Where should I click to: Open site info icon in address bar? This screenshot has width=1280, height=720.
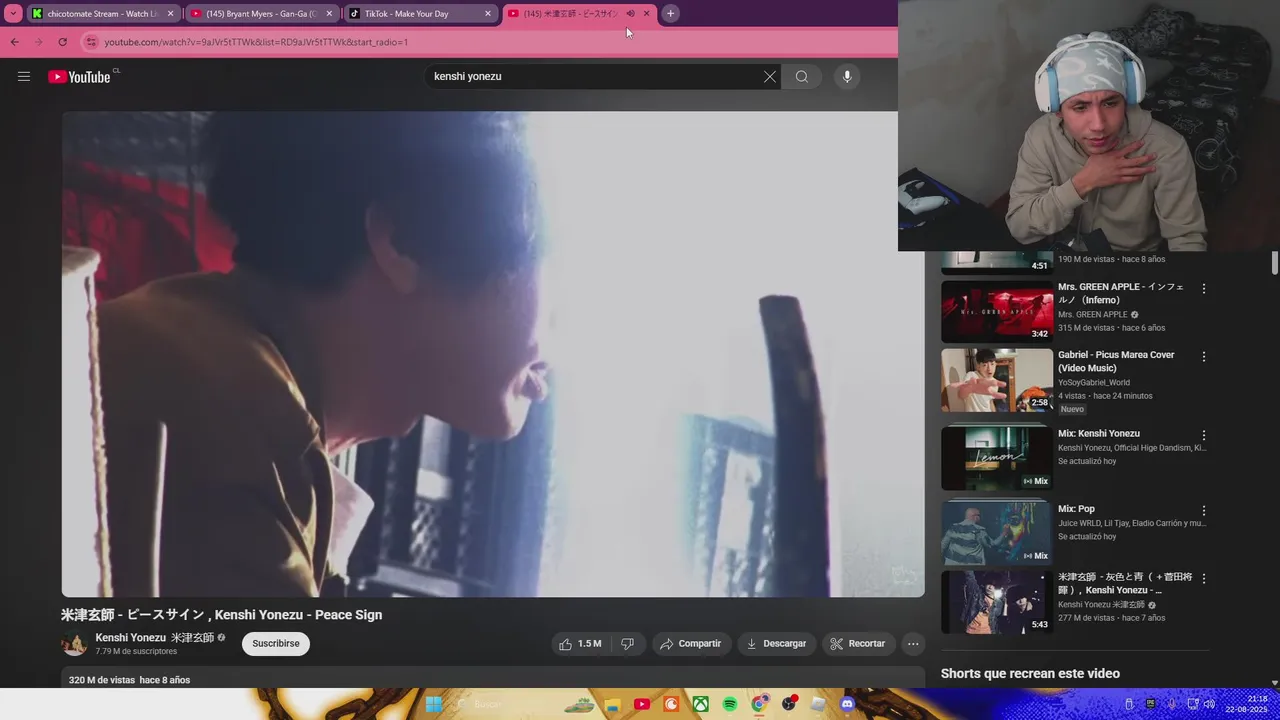pos(91,42)
